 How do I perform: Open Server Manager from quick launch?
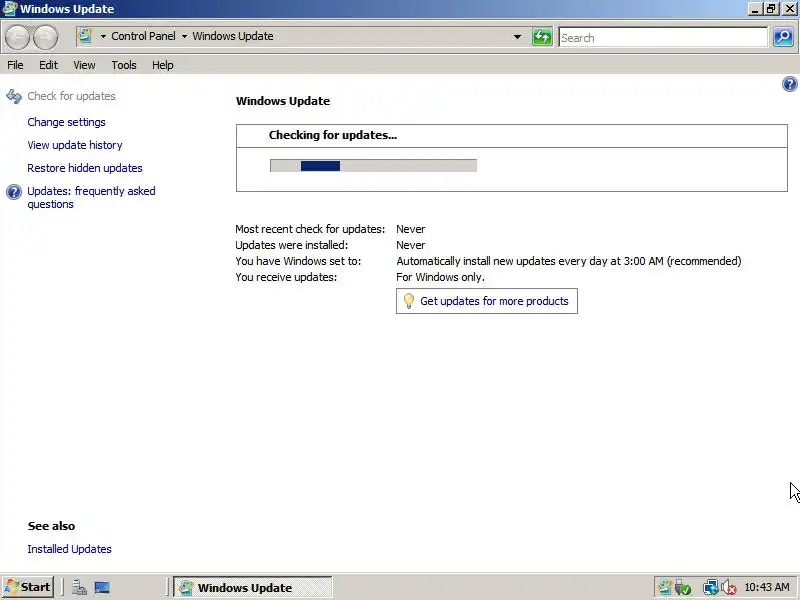tap(79, 587)
